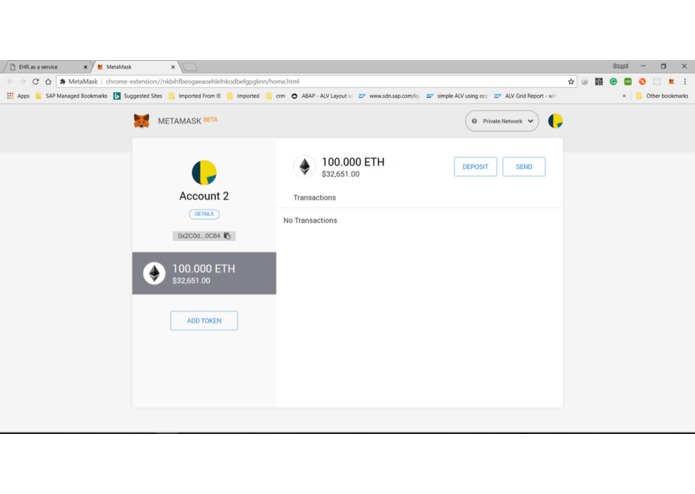
Task: Click the Account 2 avatar identicon
Action: tap(204, 172)
